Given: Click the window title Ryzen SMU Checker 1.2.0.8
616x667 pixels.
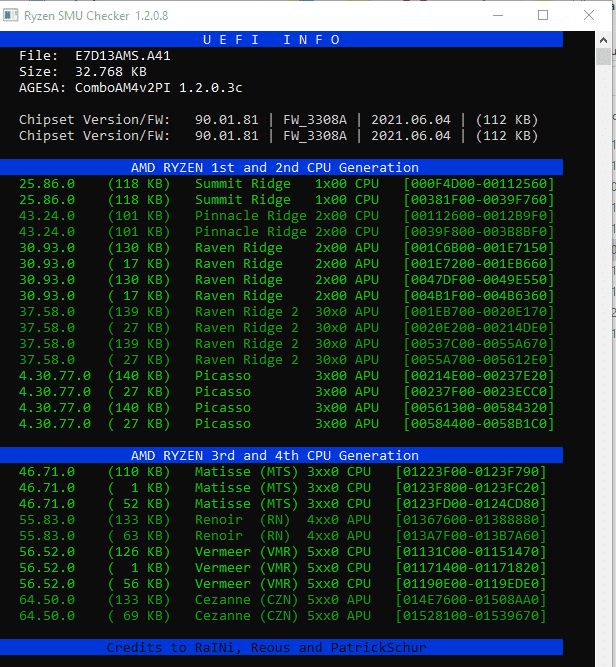Looking at the screenshot, I should click(96, 16).
